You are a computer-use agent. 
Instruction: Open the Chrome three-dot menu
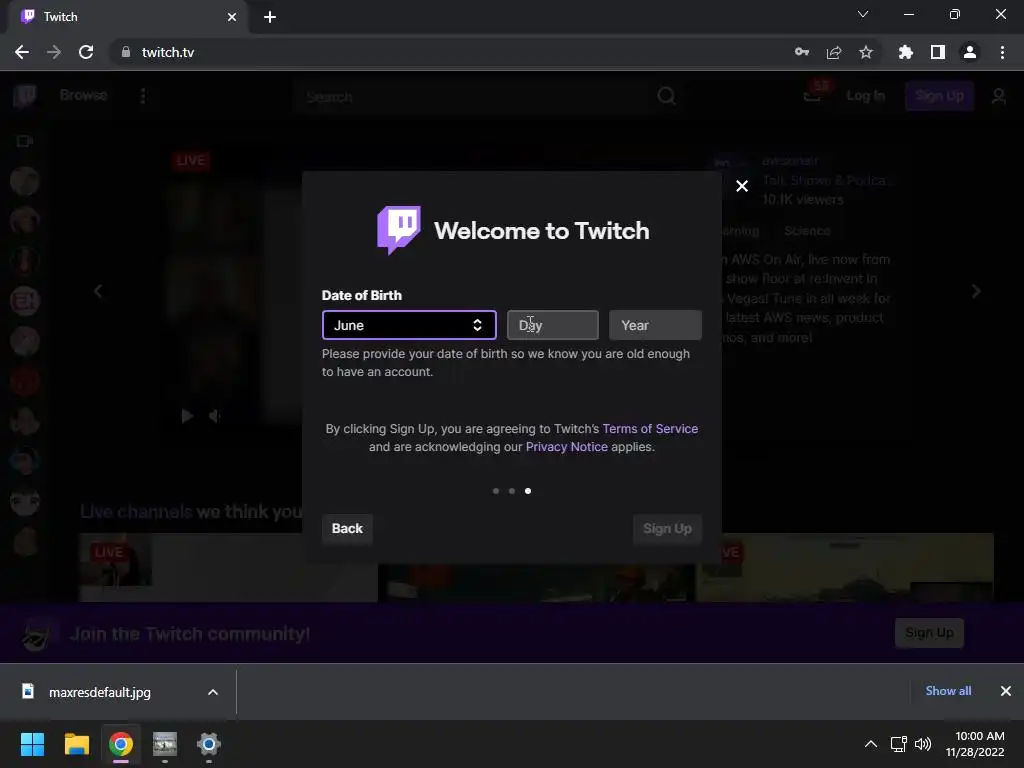(x=1002, y=52)
